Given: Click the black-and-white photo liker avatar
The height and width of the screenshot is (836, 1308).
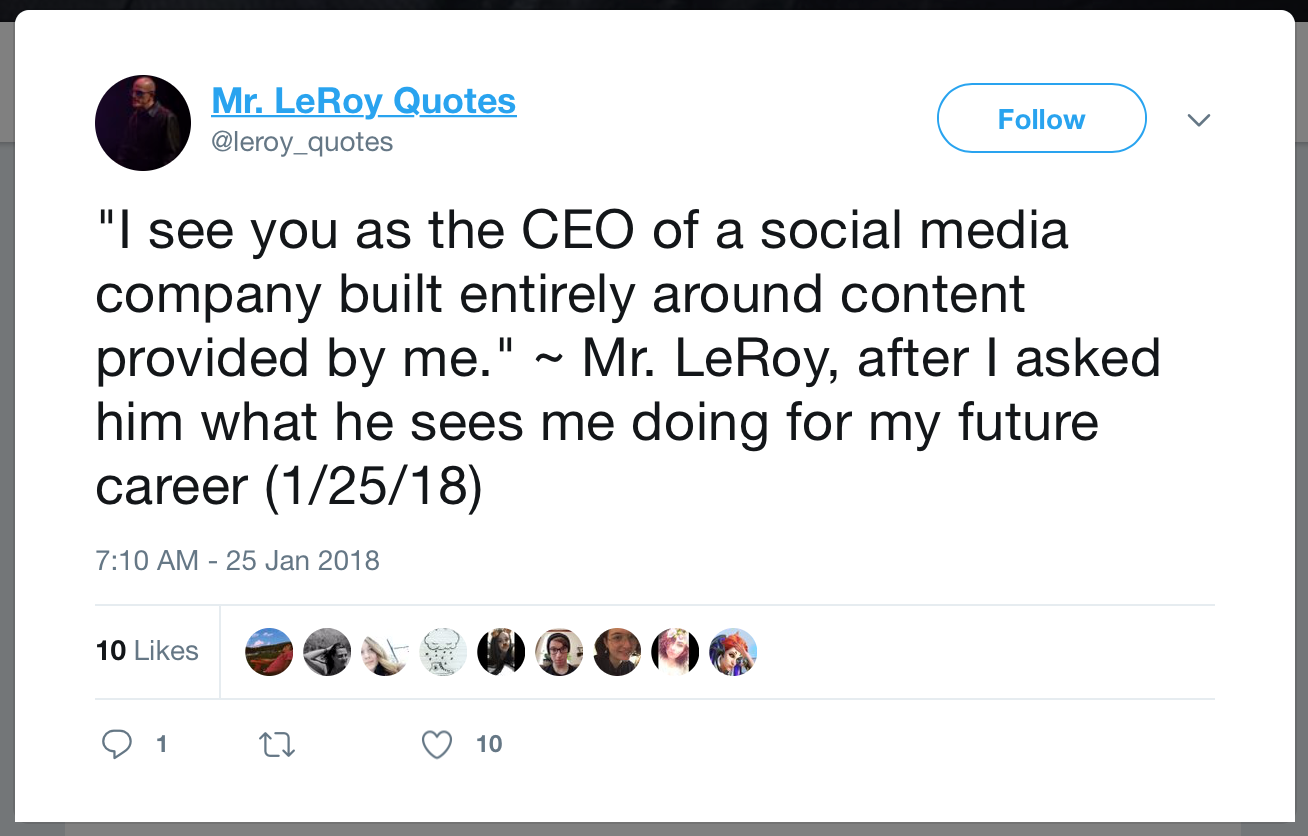Looking at the screenshot, I should 327,652.
